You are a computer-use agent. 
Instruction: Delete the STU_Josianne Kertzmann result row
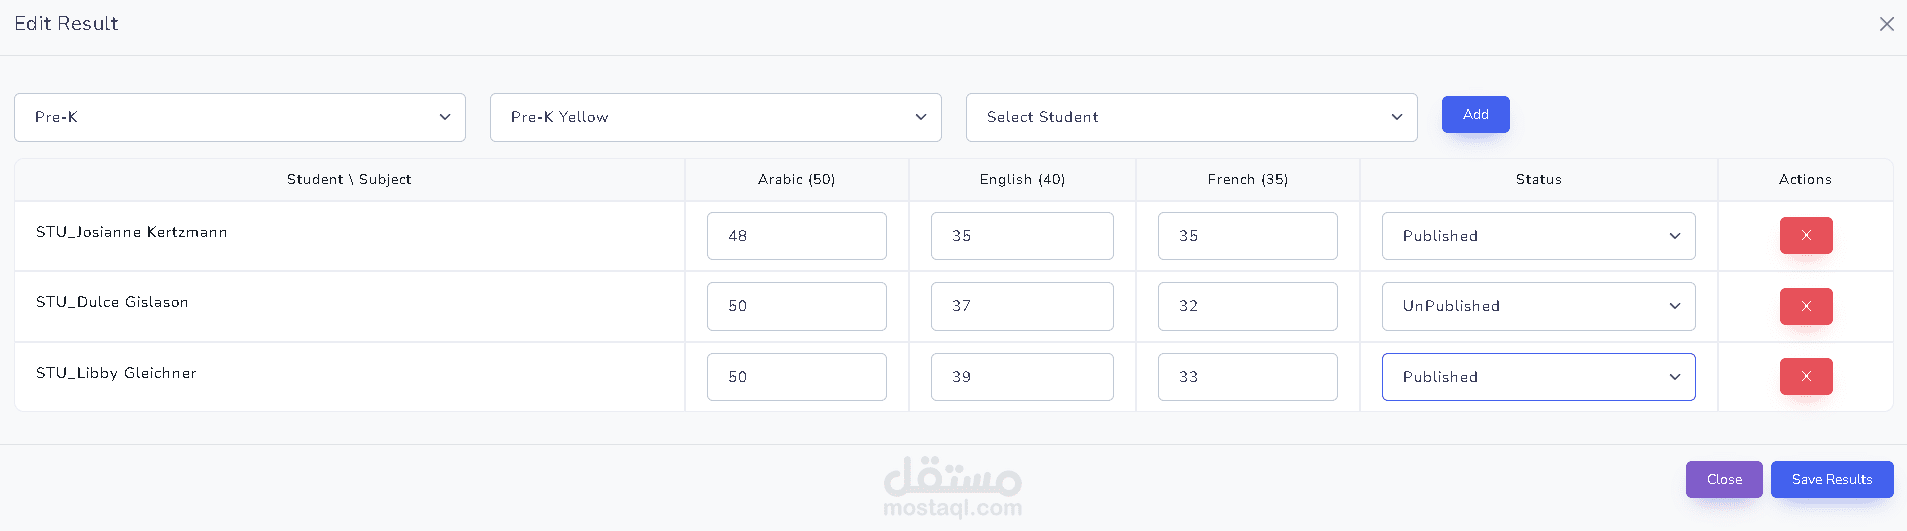tap(1805, 236)
